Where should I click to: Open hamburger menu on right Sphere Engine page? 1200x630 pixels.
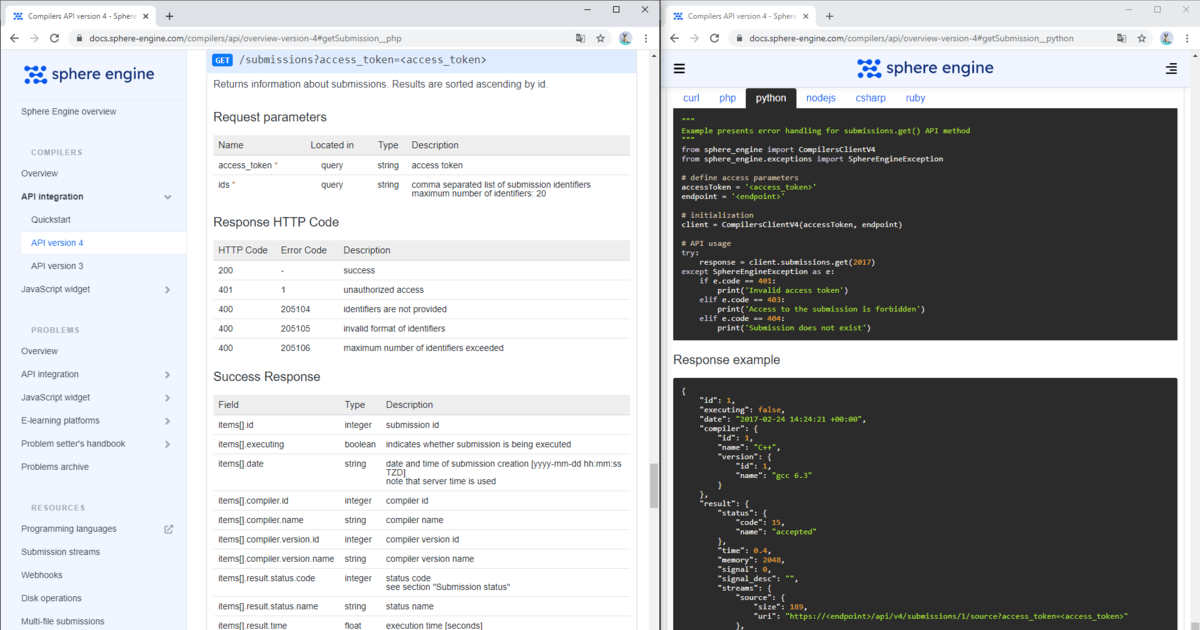click(680, 69)
